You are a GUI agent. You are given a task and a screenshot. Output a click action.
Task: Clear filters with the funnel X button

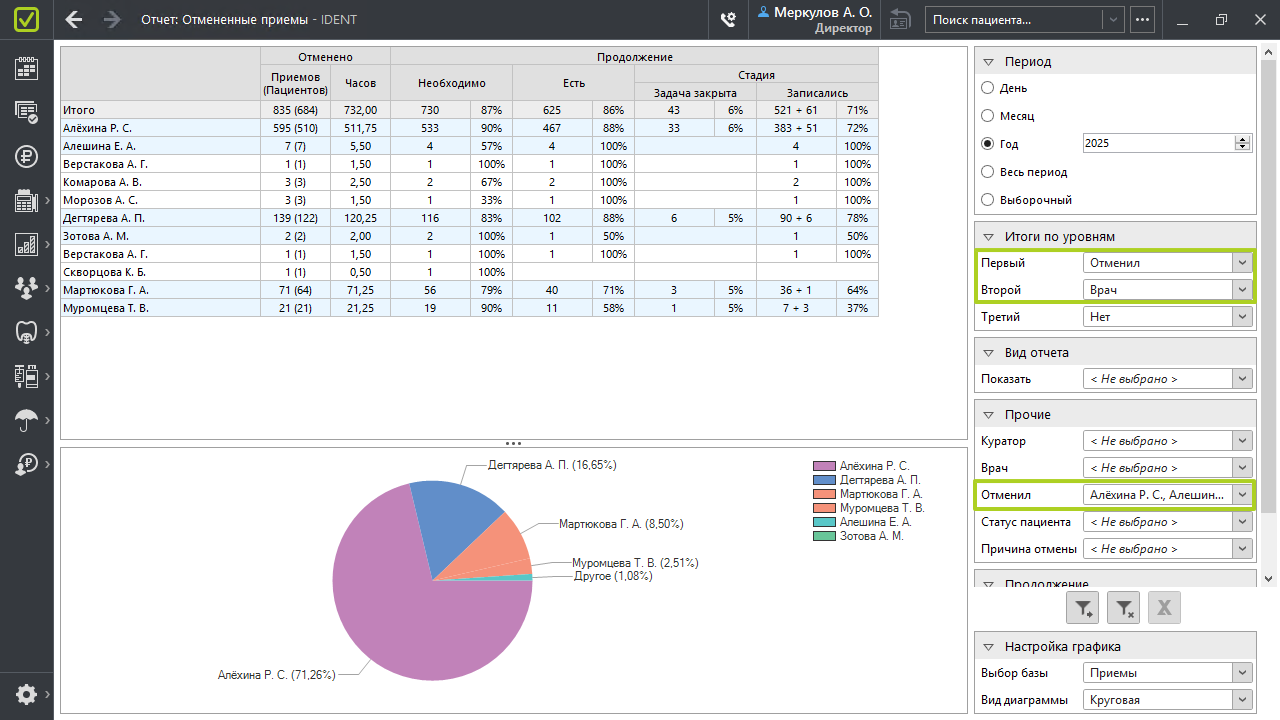tap(1124, 607)
